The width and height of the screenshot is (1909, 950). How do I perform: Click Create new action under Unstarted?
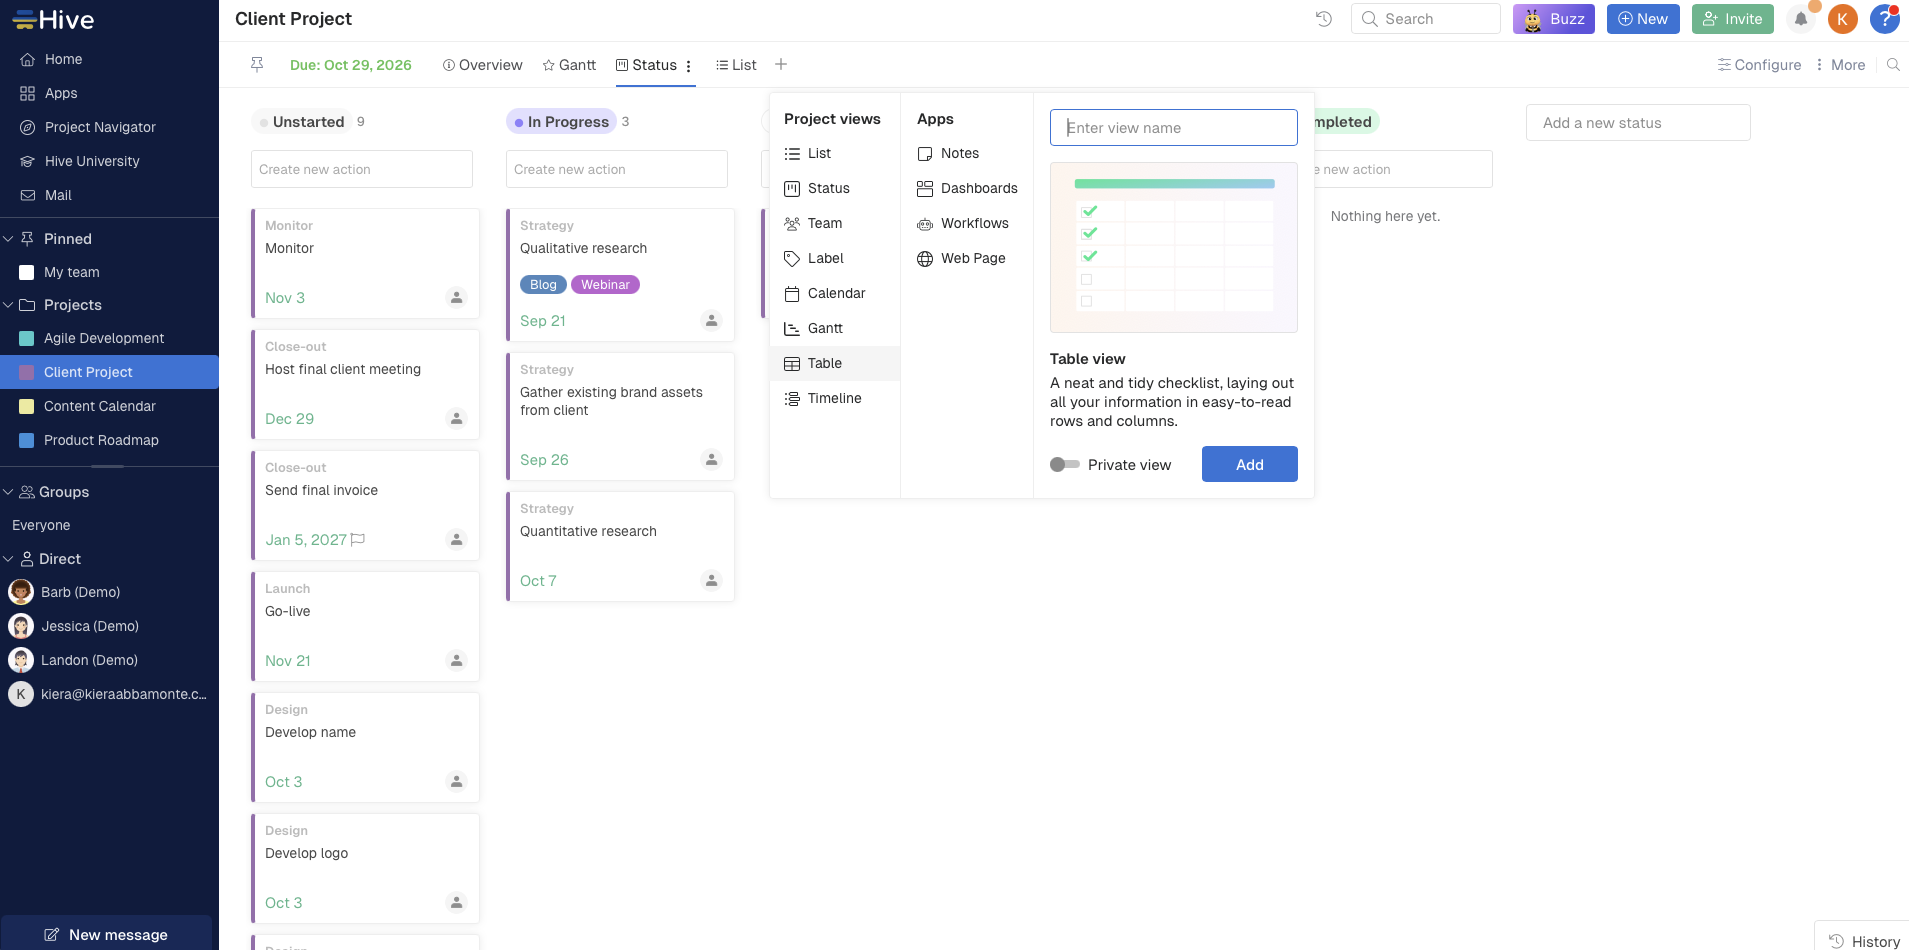pyautogui.click(x=362, y=169)
